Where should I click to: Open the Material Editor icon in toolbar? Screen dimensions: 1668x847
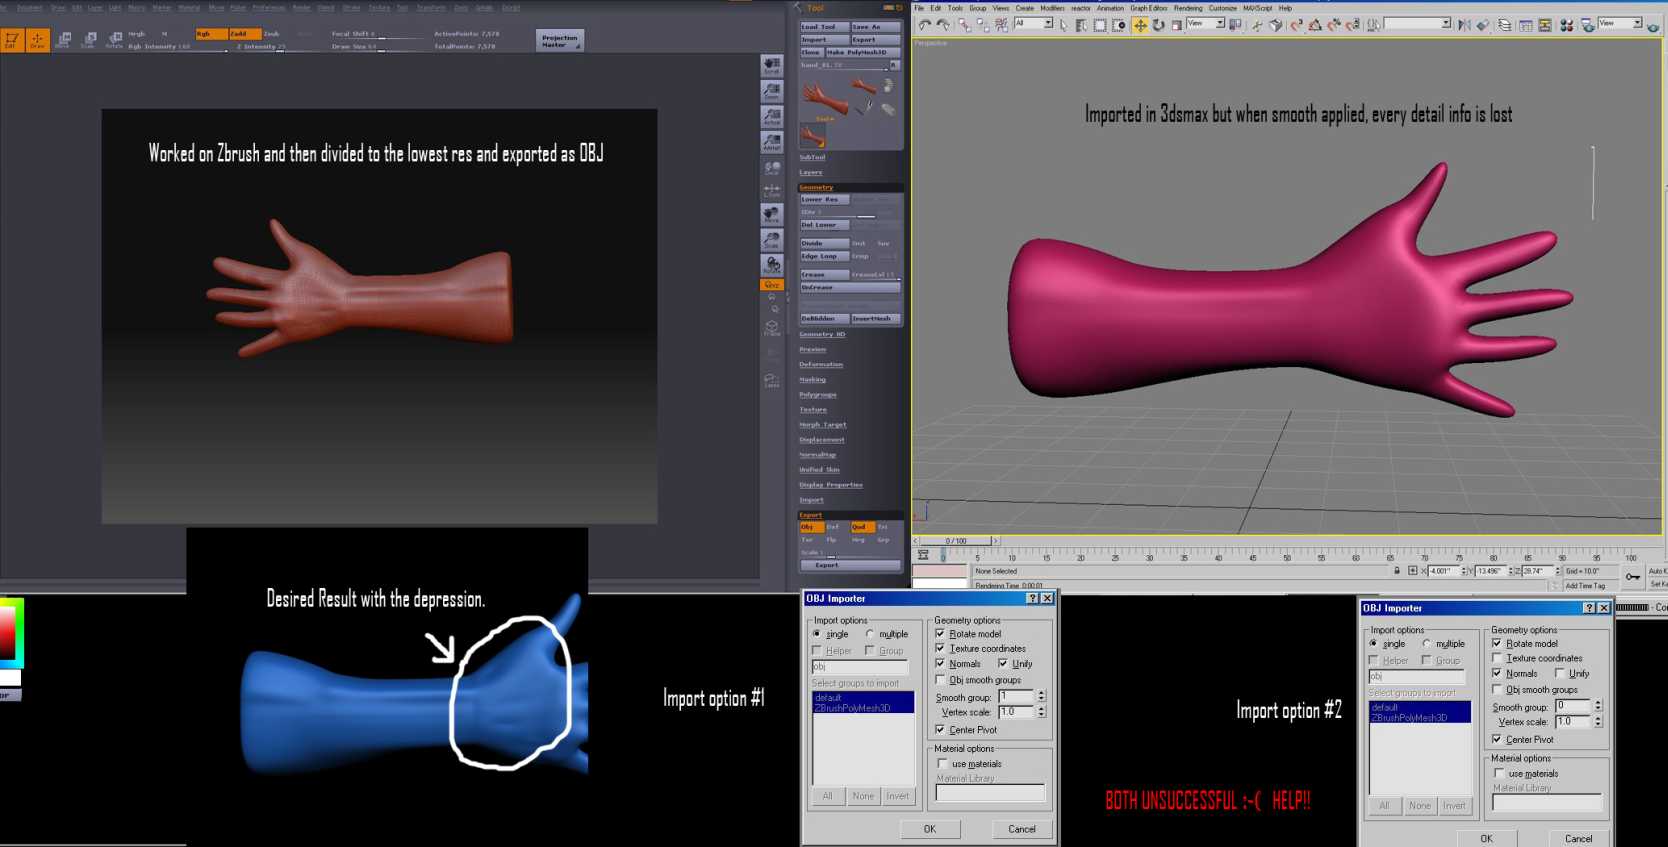[x=1566, y=25]
